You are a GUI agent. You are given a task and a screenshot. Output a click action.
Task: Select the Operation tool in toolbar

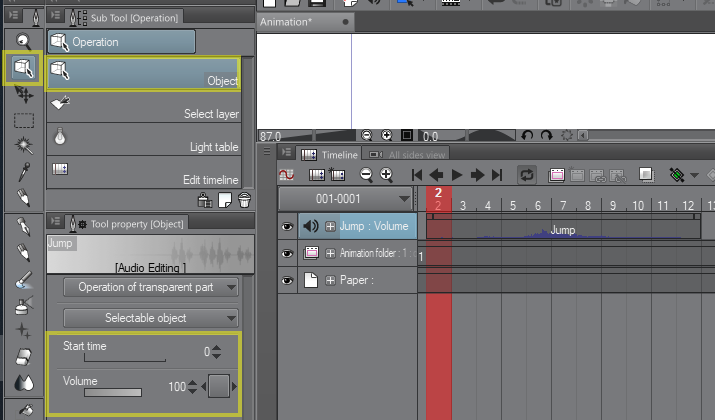23,68
